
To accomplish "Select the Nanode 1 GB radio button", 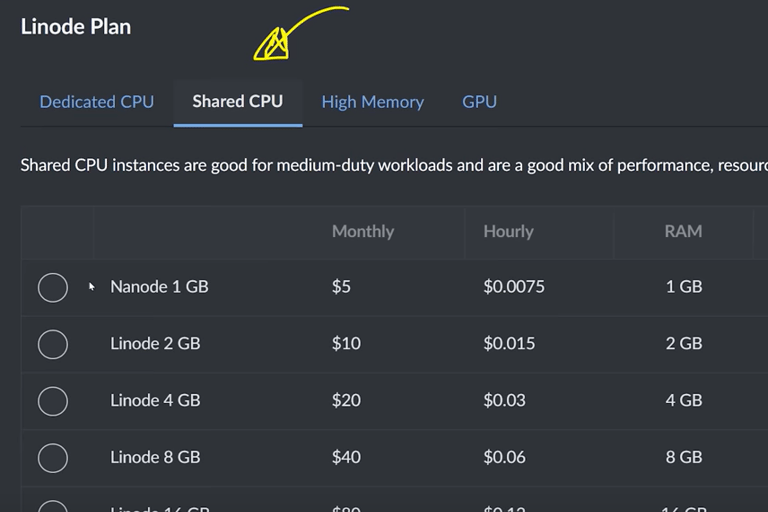I will (x=52, y=287).
